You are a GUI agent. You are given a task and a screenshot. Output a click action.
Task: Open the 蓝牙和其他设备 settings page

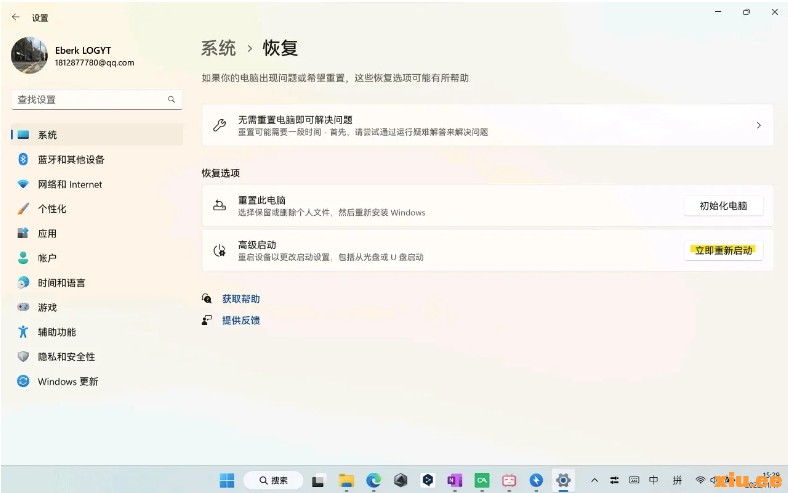(70, 160)
